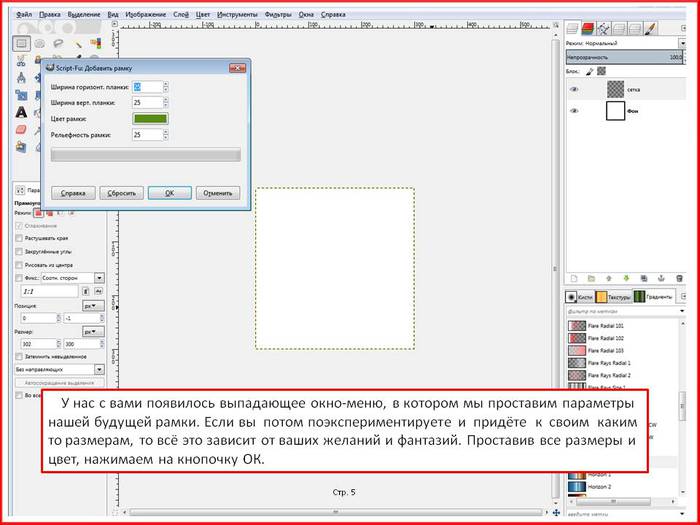Open Без направляющих guides dropdown
The width and height of the screenshot is (700, 525).
(x=60, y=370)
